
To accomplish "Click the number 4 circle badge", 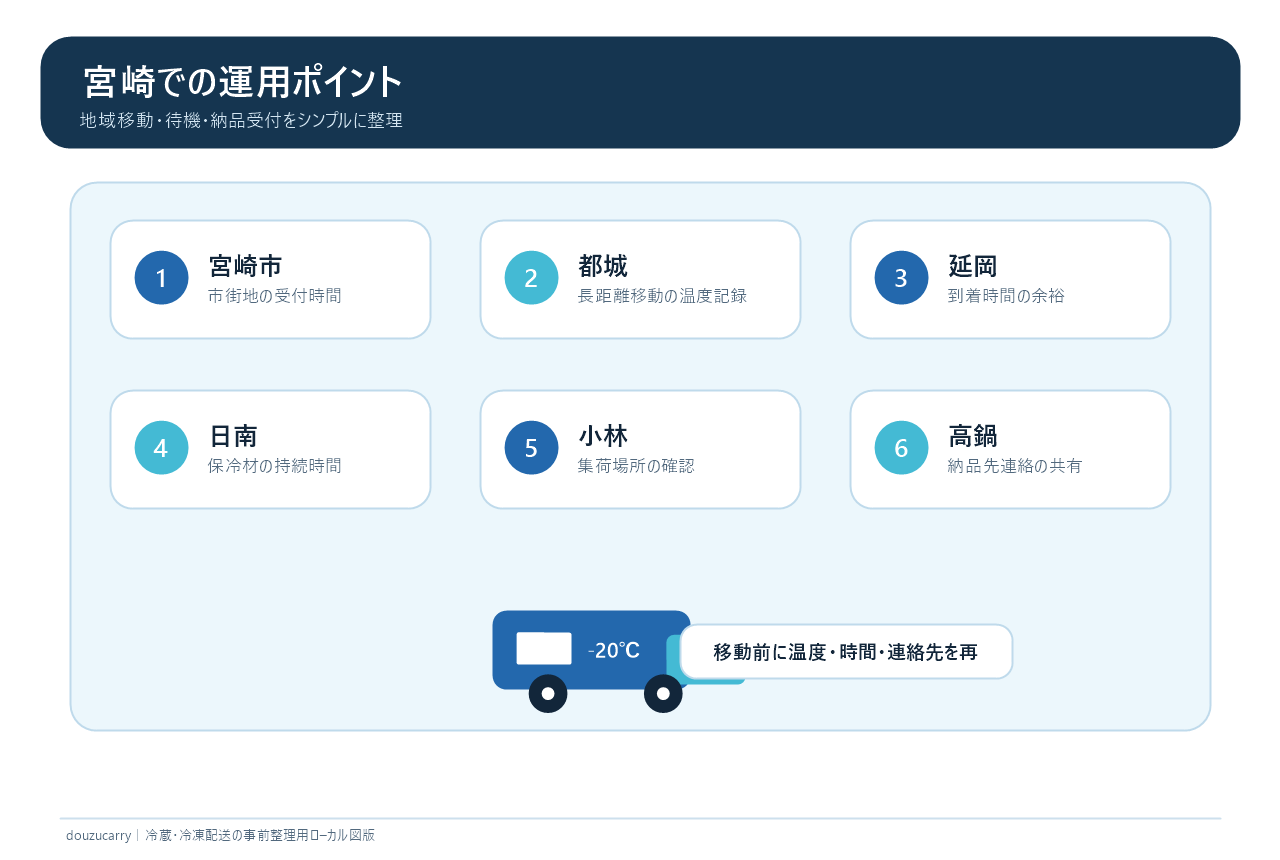I will tap(161, 448).
